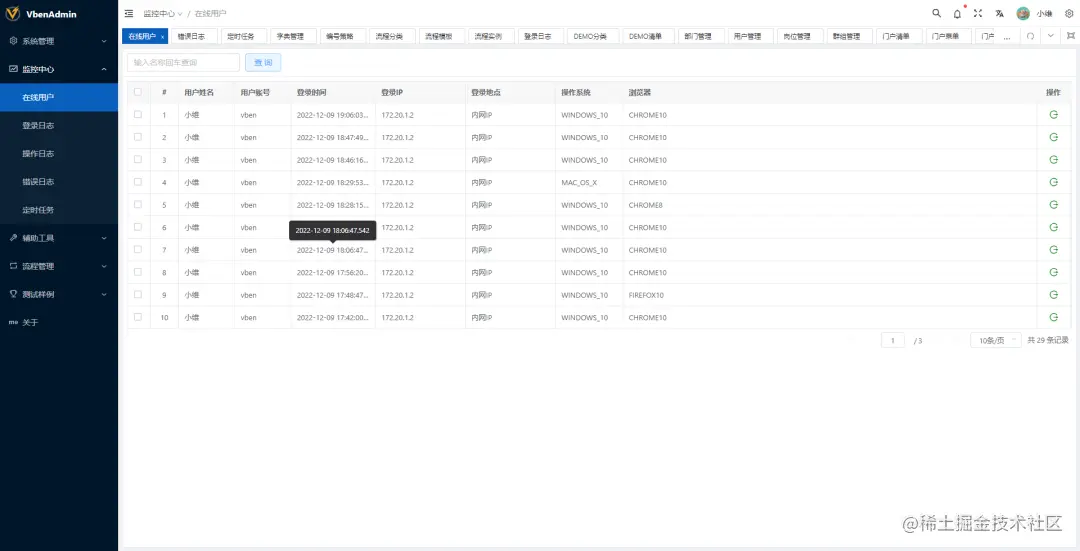This screenshot has height=551, width=1080.
Task: Collapse the 监控中心 sidebar menu
Action: (59, 69)
